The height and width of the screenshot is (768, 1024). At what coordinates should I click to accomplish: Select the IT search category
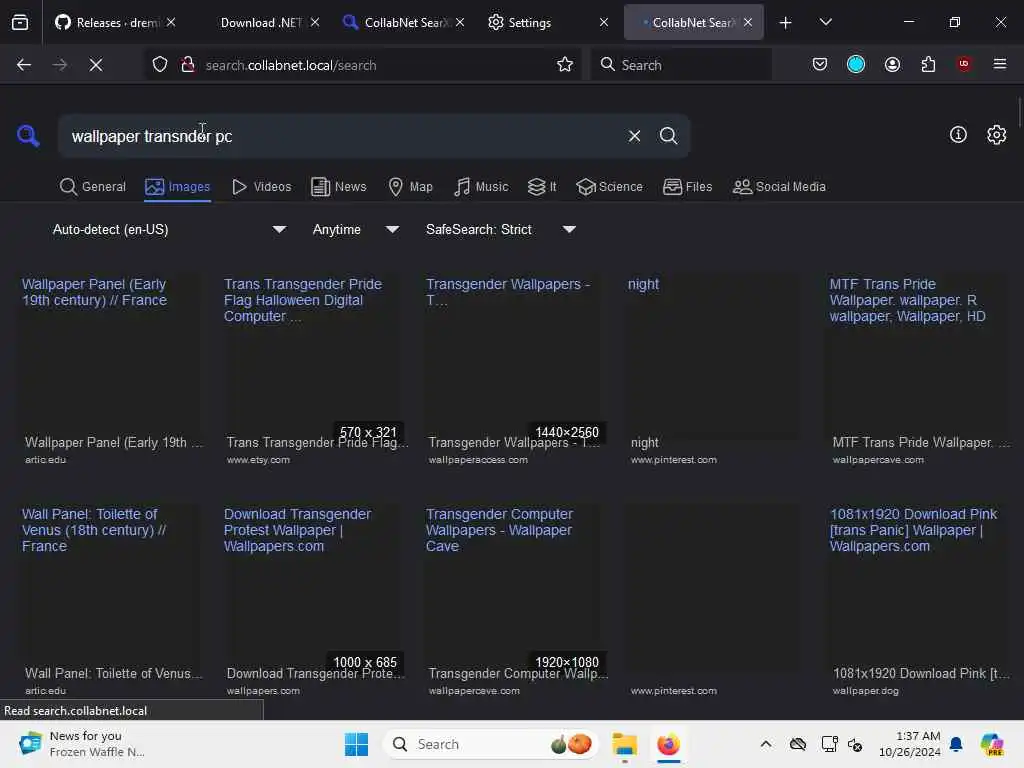click(x=542, y=187)
